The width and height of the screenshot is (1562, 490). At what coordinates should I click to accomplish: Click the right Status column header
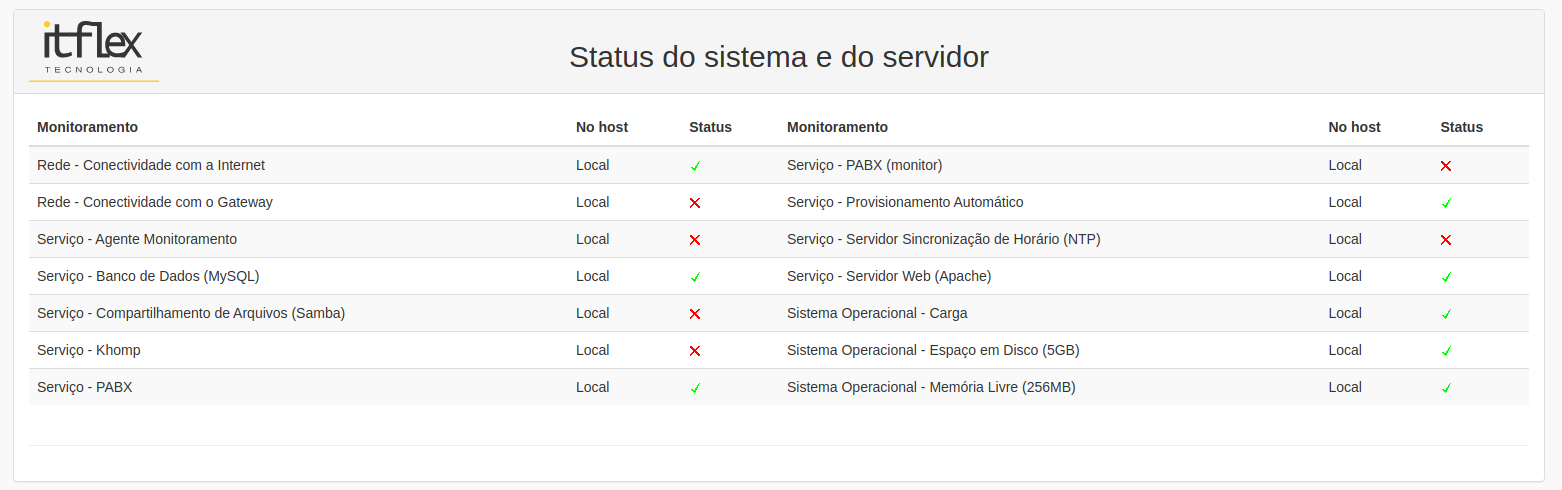point(1461,127)
